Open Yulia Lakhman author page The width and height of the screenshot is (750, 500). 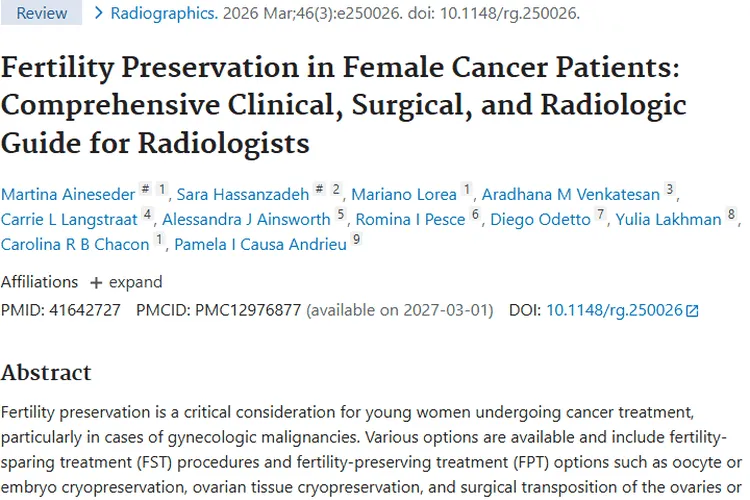(x=669, y=219)
